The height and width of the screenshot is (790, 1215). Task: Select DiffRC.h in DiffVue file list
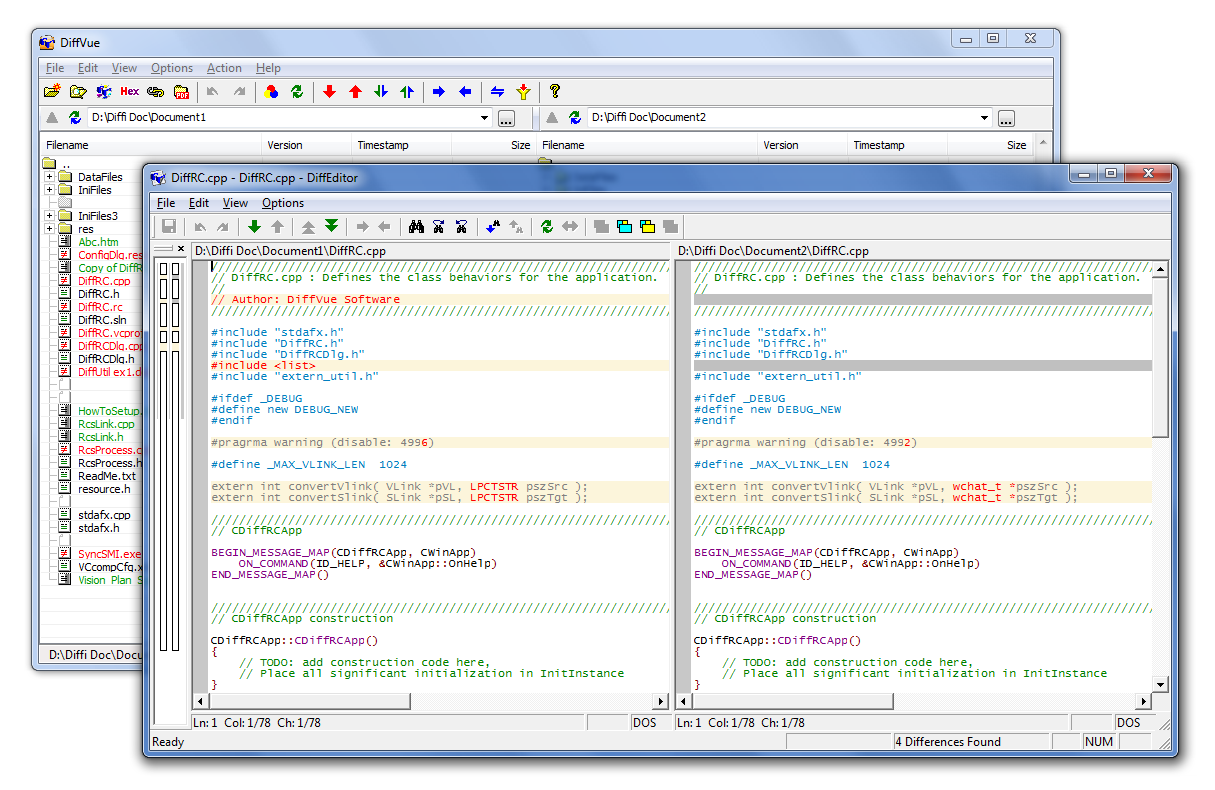click(98, 294)
